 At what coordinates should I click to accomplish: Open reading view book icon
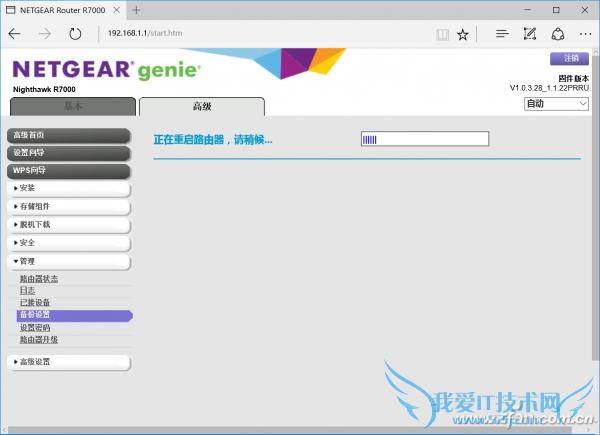pyautogui.click(x=442, y=34)
